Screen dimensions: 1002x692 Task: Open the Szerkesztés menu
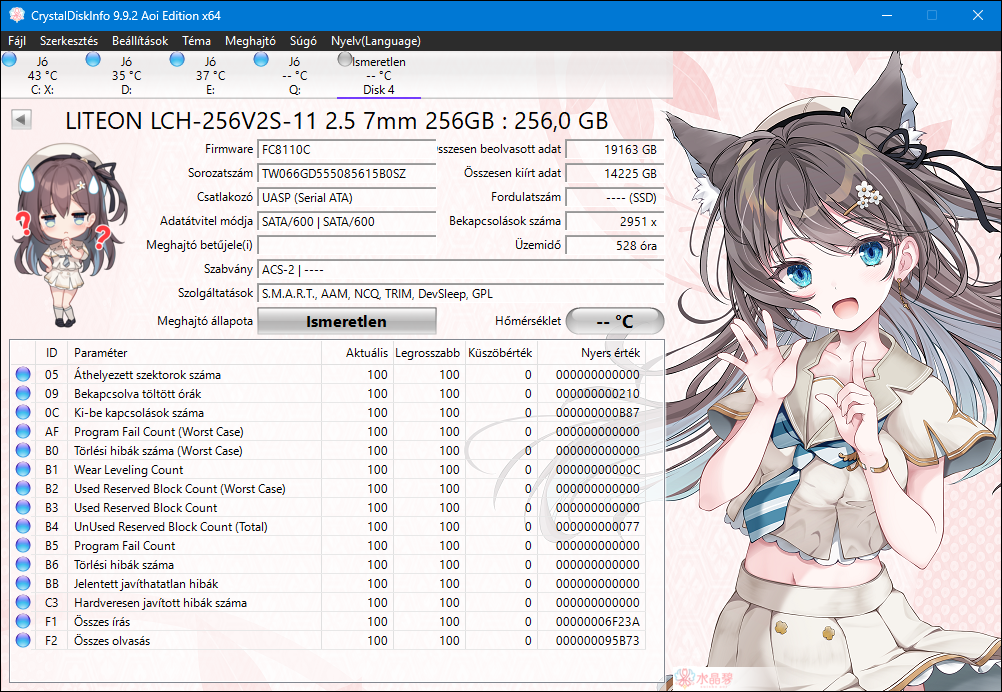pyautogui.click(x=69, y=41)
